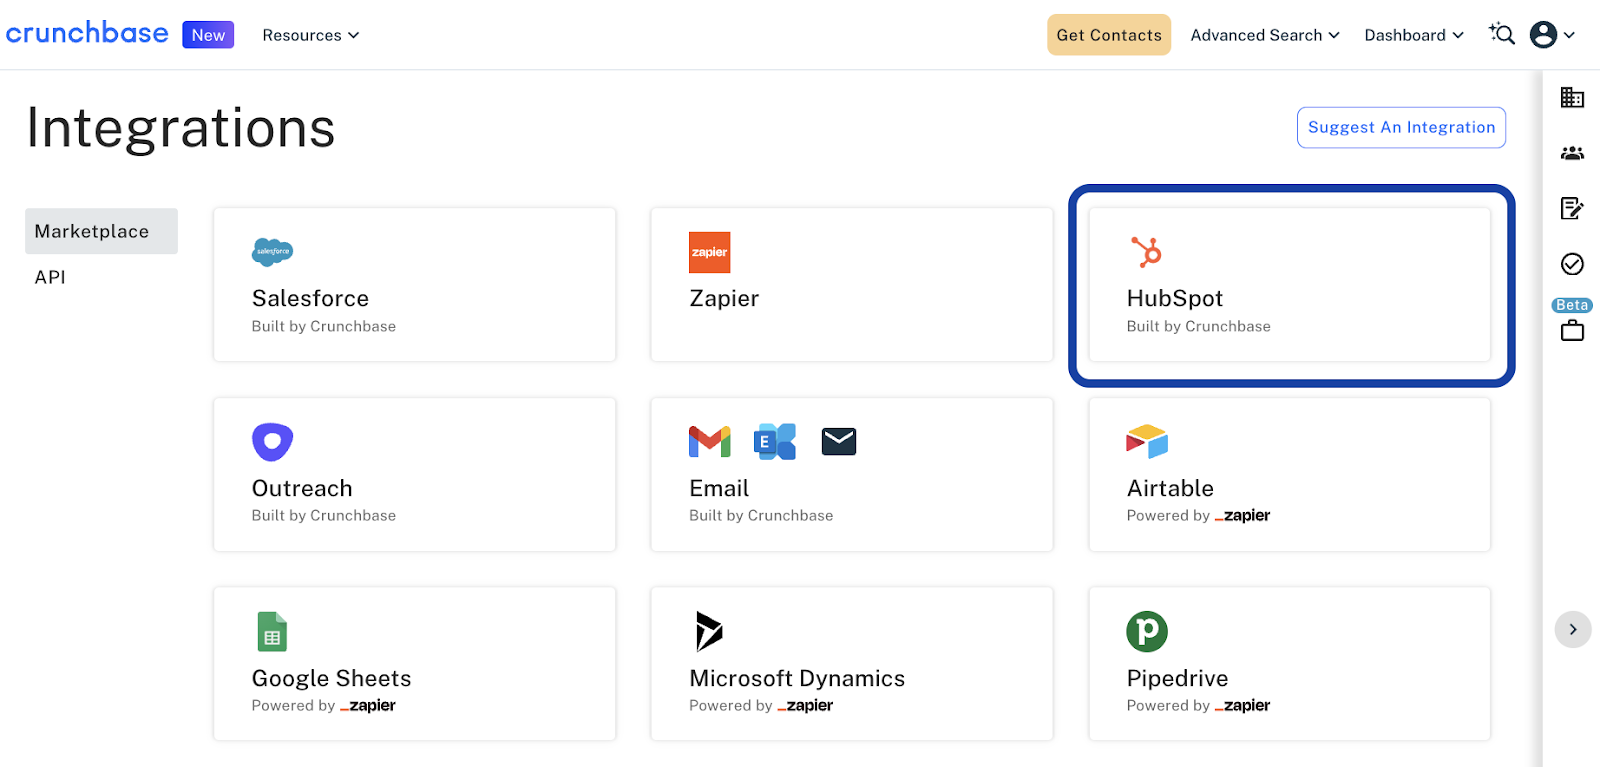Click the Salesforce cloud logo
The height and width of the screenshot is (767, 1600).
[x=272, y=252]
